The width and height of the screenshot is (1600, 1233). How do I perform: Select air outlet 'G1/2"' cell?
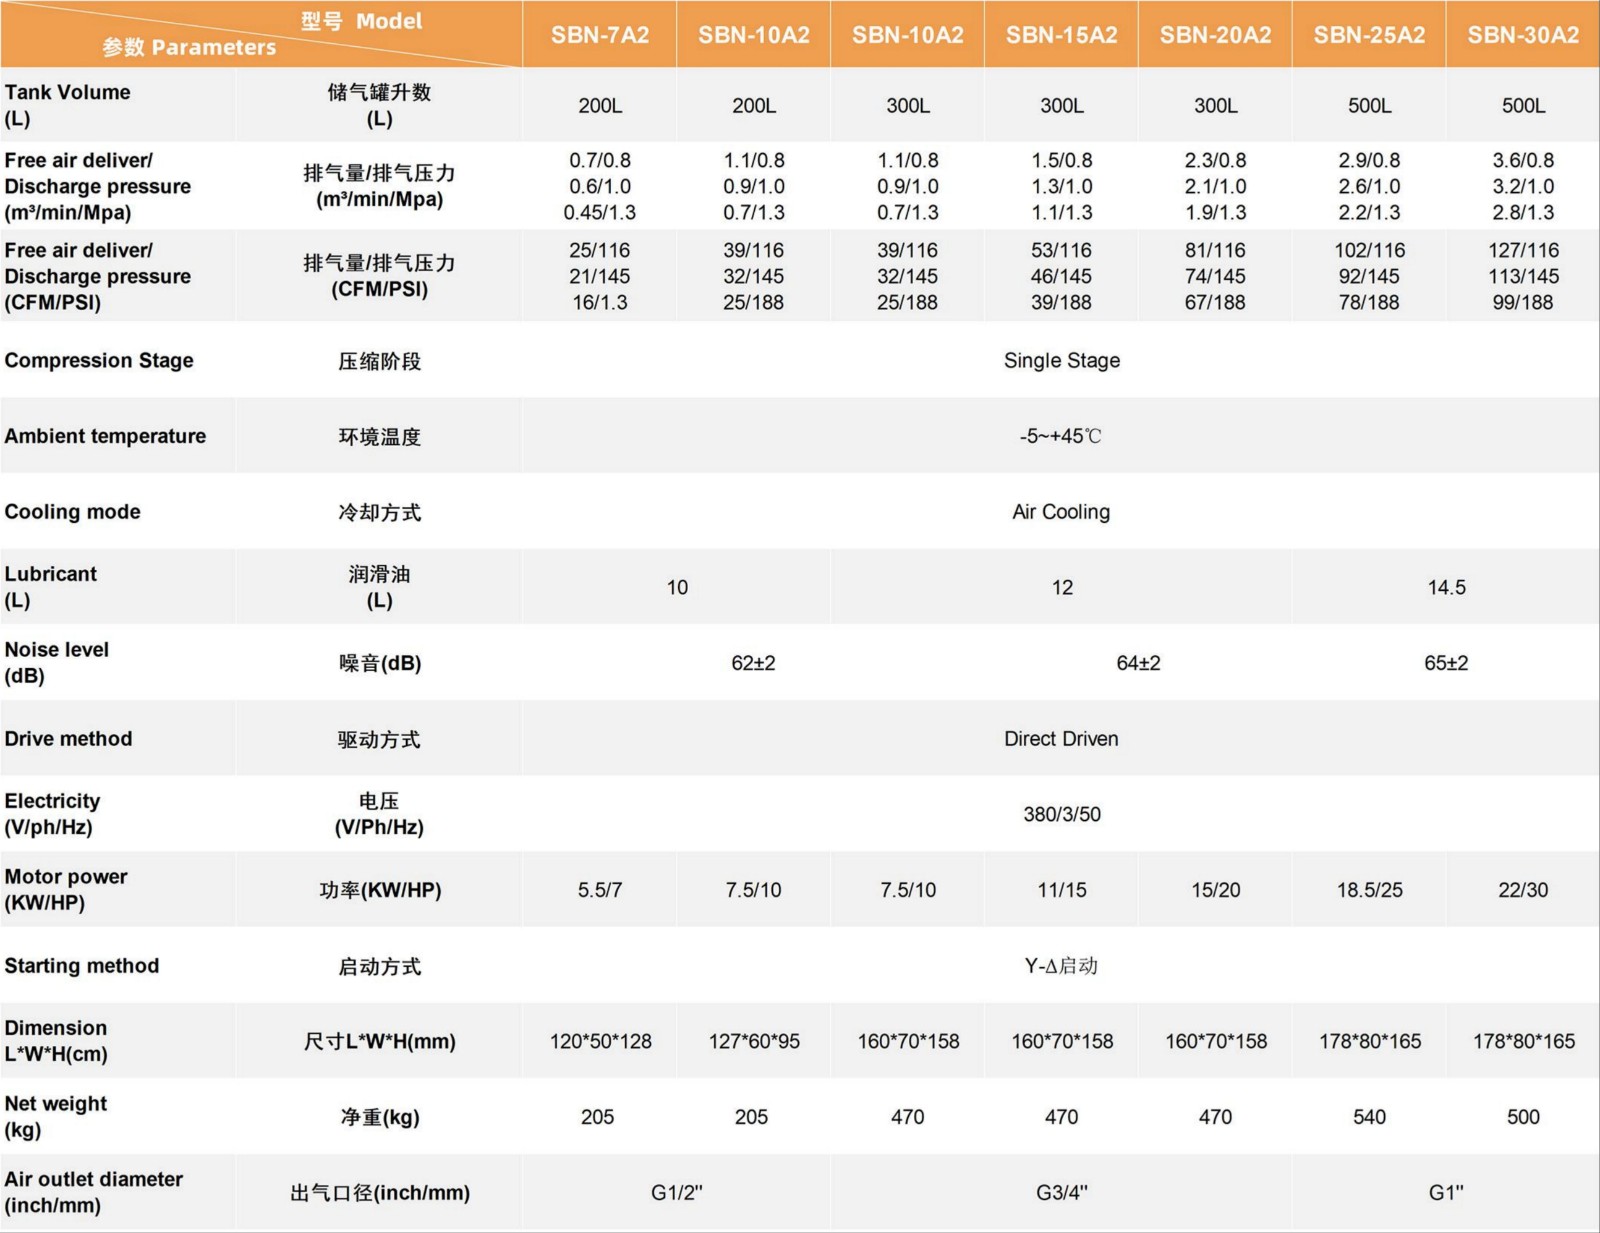[677, 1192]
